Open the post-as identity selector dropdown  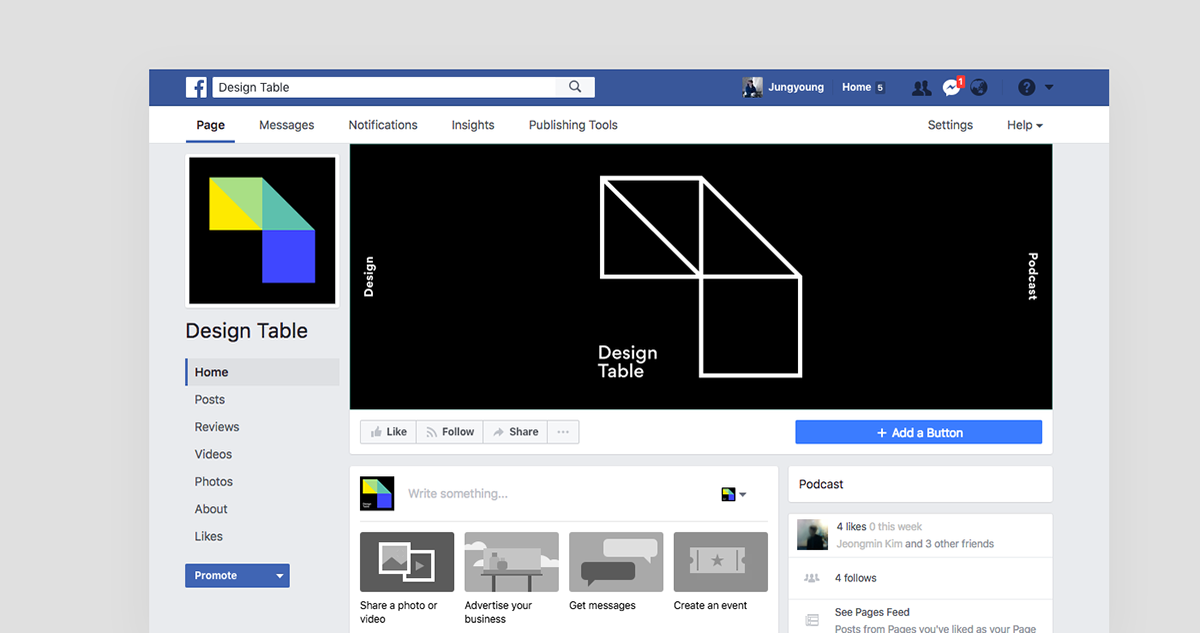point(734,494)
